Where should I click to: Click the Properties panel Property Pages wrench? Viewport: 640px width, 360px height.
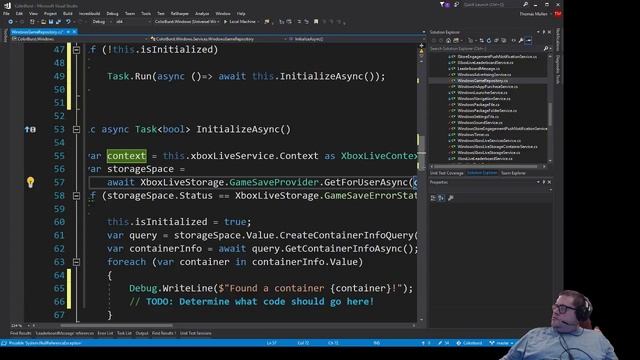click(x=451, y=198)
